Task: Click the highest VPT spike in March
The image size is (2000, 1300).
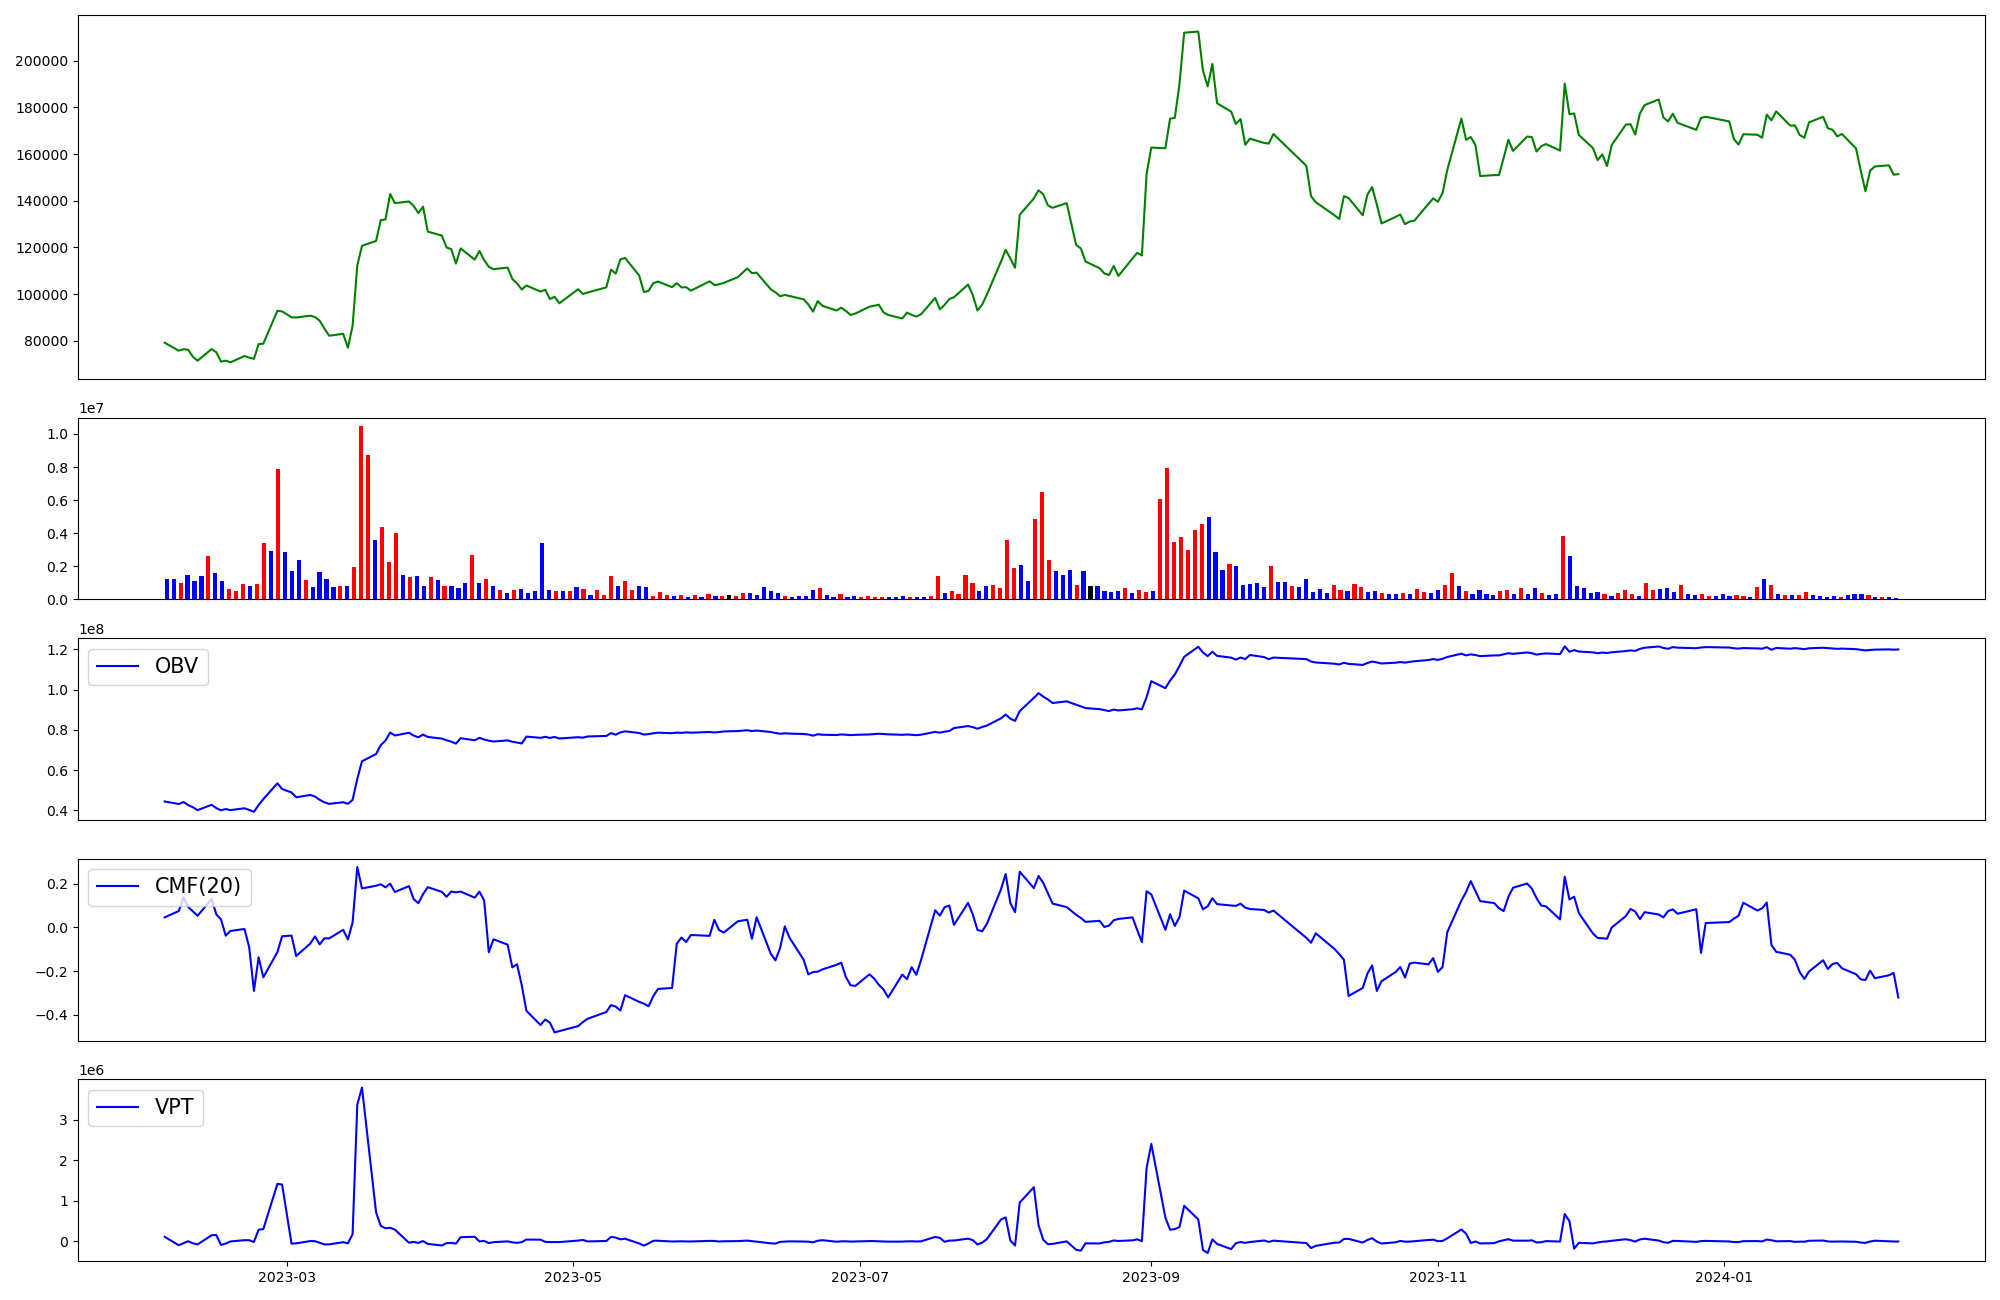Action: pos(361,1088)
